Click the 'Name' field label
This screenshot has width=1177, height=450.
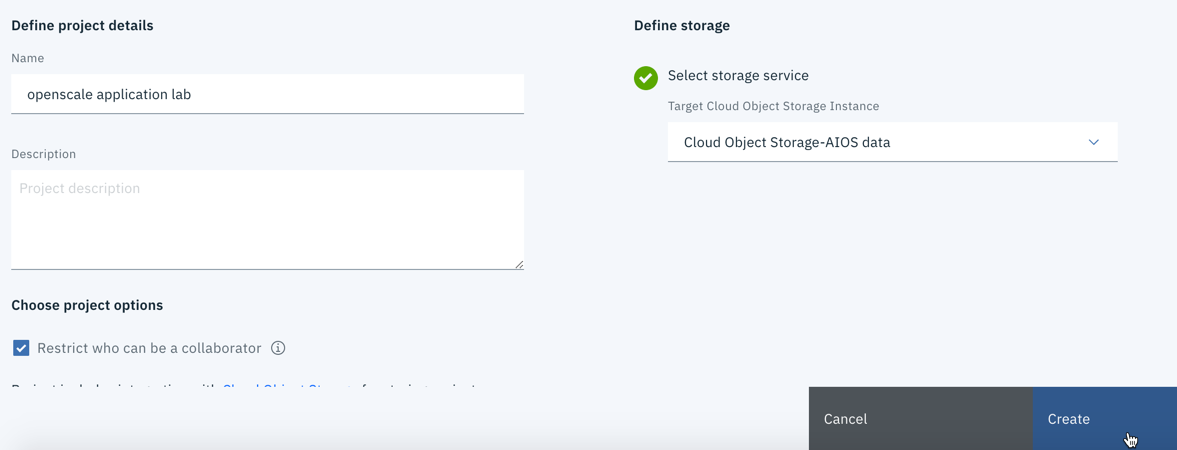(28, 58)
